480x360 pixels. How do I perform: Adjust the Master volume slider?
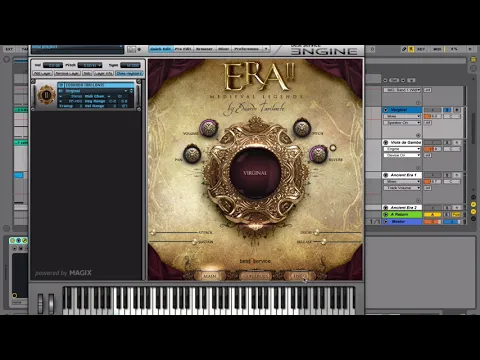(x=432, y=221)
